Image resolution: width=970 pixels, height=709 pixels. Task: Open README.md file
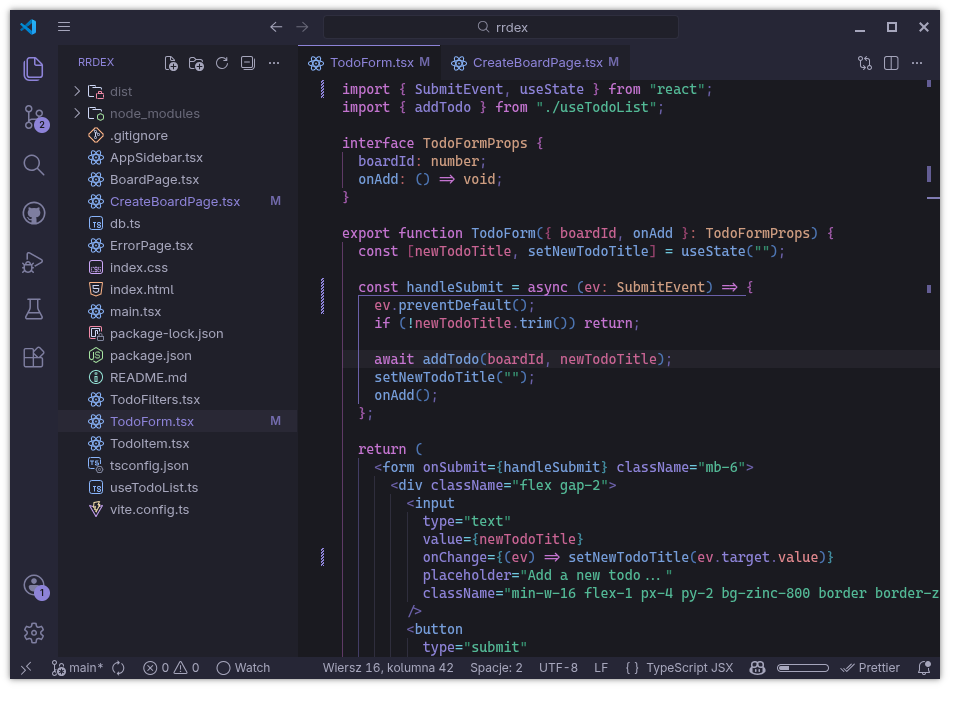(x=178, y=377)
